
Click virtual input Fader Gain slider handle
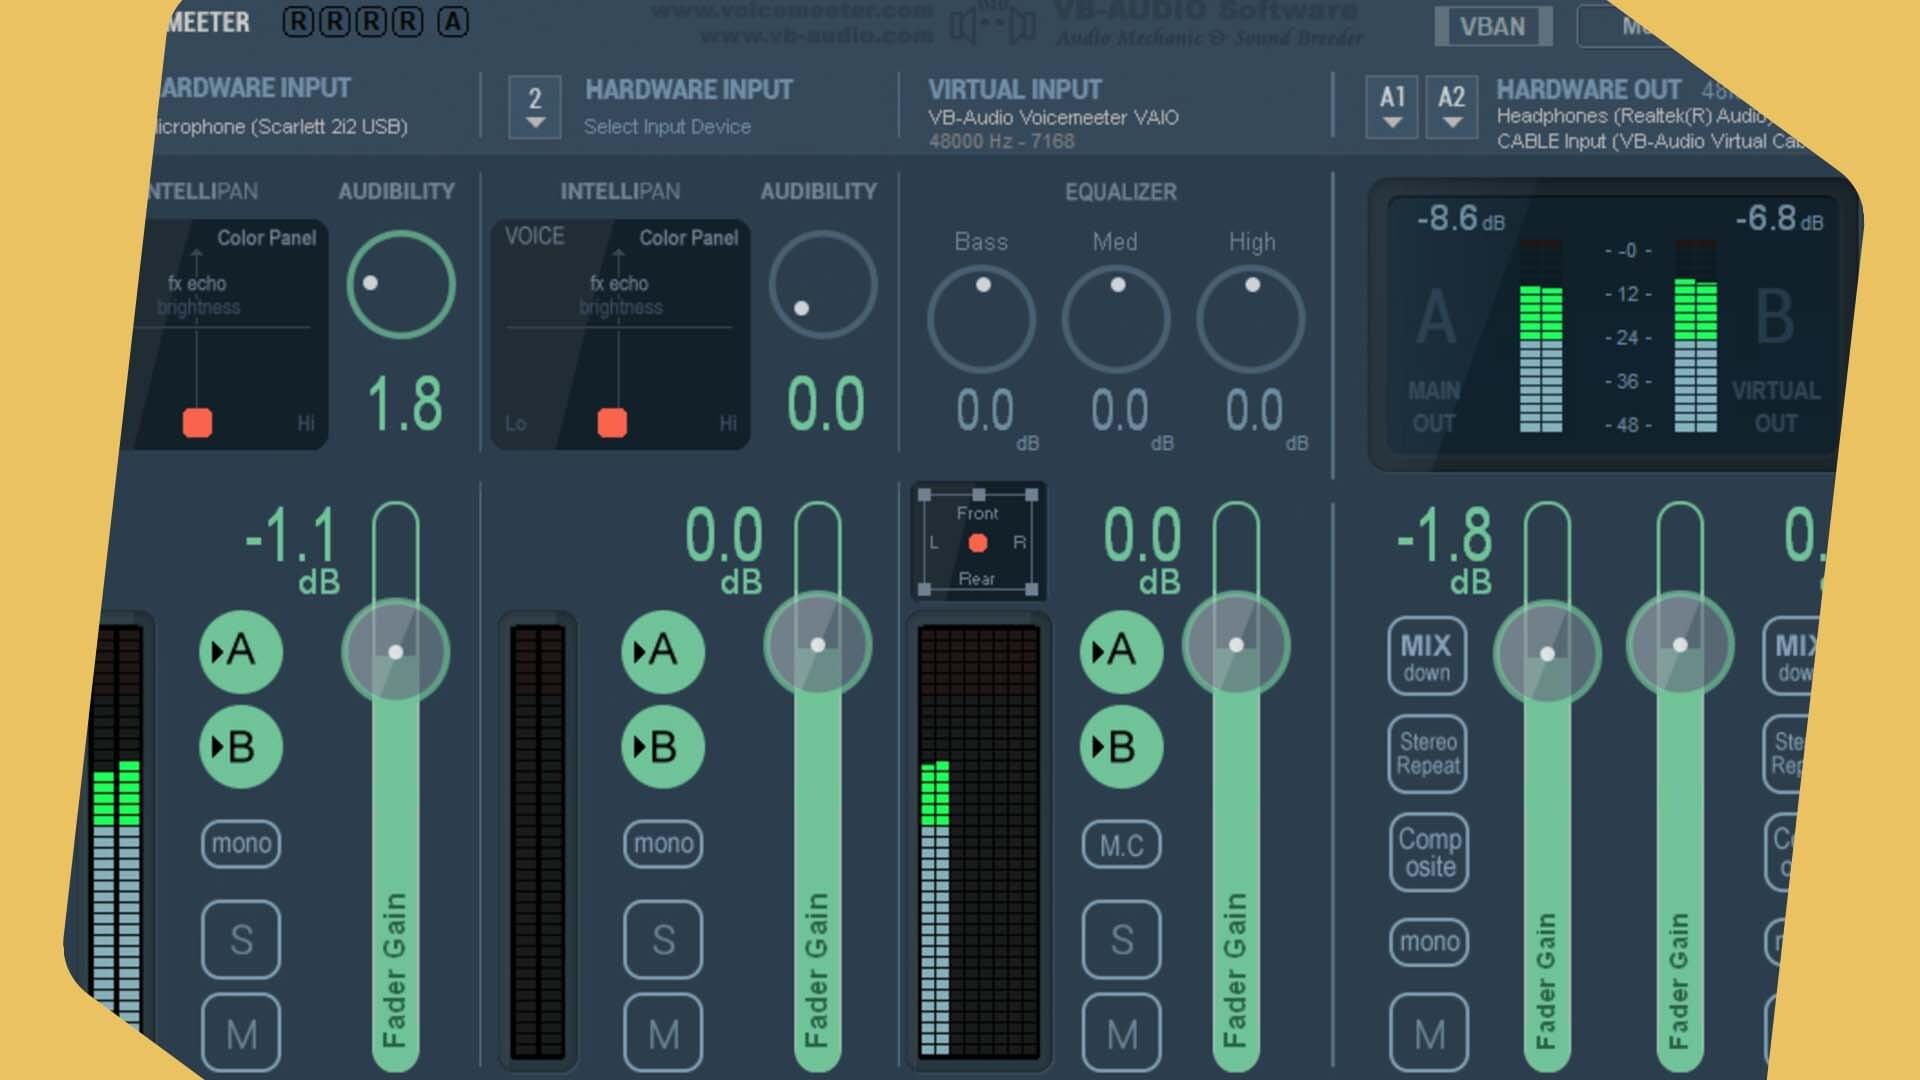pyautogui.click(x=1236, y=645)
